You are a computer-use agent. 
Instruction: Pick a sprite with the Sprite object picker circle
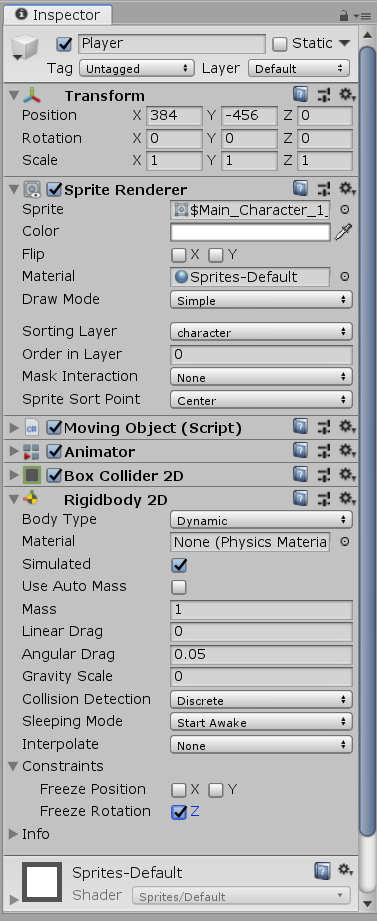coord(345,210)
